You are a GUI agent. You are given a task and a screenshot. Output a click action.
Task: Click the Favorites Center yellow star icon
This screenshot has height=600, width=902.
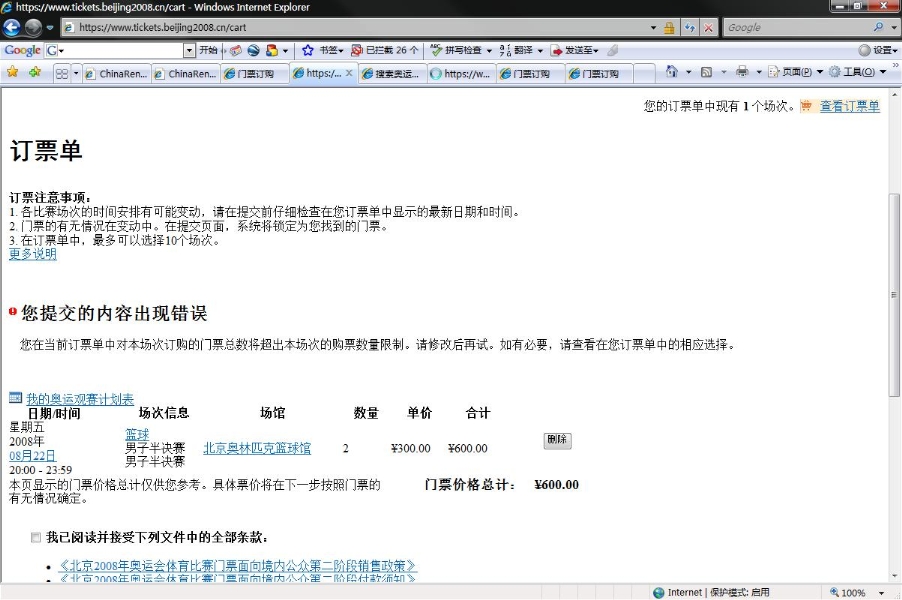coord(12,72)
